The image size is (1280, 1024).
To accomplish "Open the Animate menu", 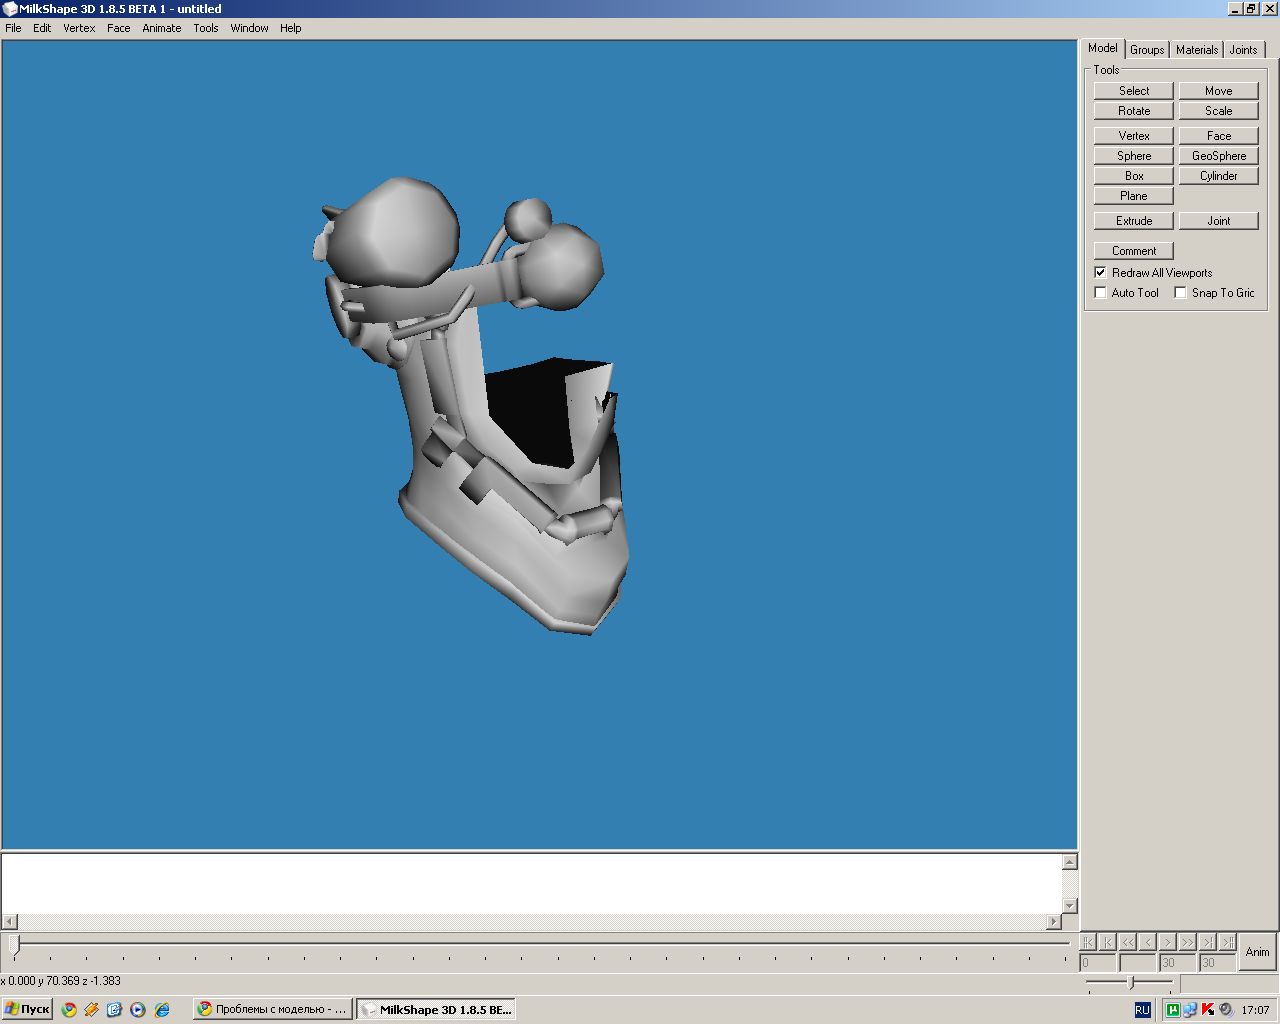I will click(x=161, y=28).
